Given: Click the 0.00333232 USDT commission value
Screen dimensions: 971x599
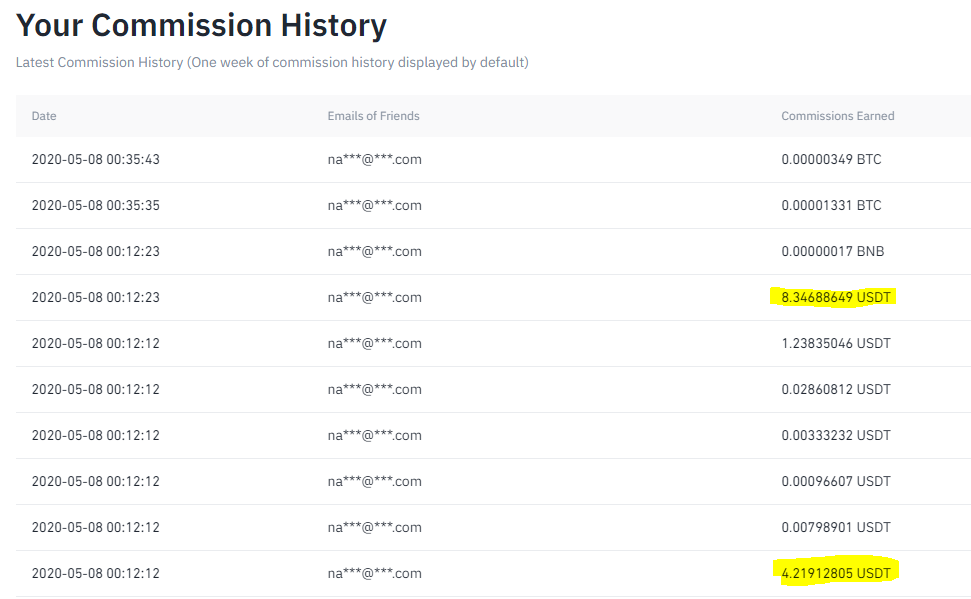Looking at the screenshot, I should (x=835, y=435).
